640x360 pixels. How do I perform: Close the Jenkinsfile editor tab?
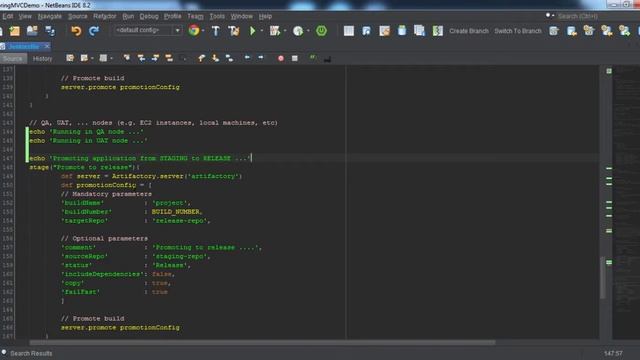47,46
